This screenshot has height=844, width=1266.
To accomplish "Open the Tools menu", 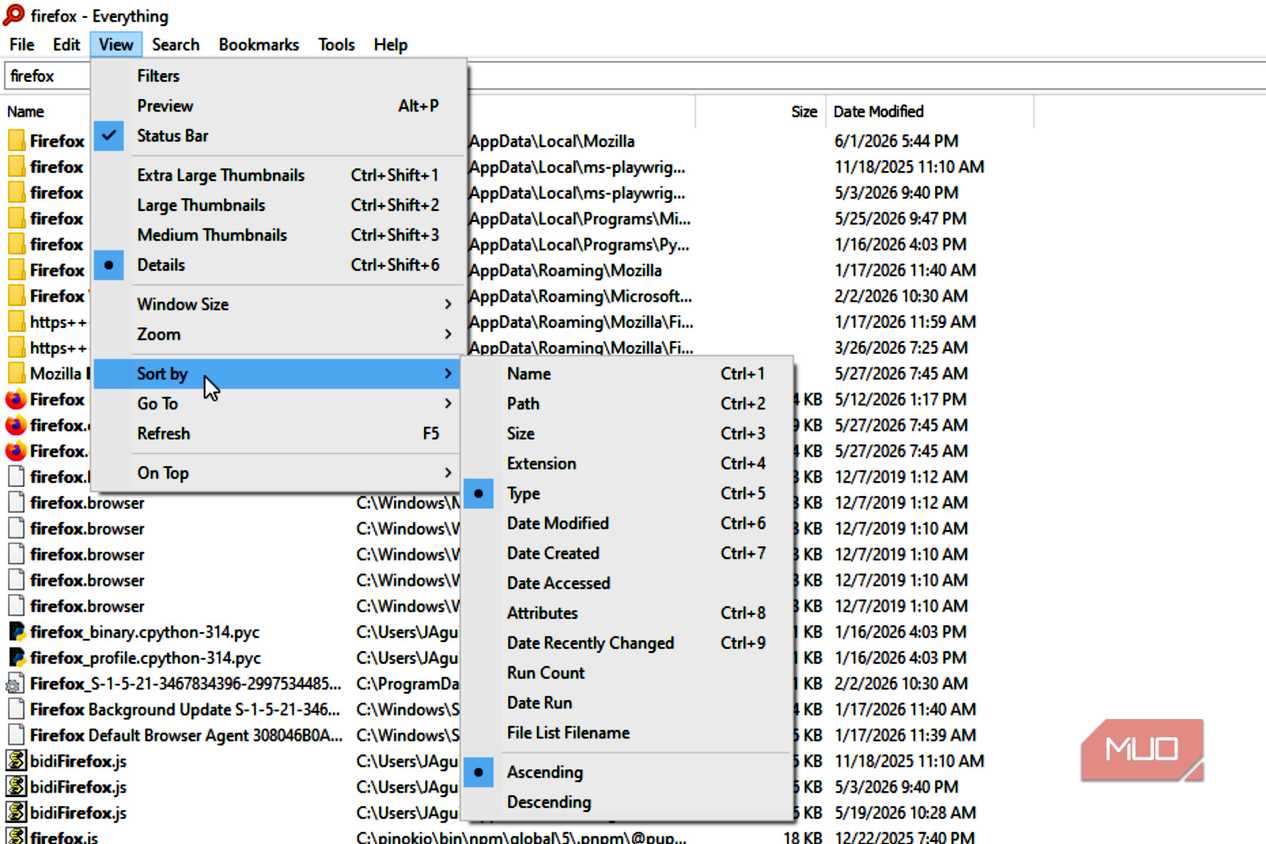I will point(336,44).
